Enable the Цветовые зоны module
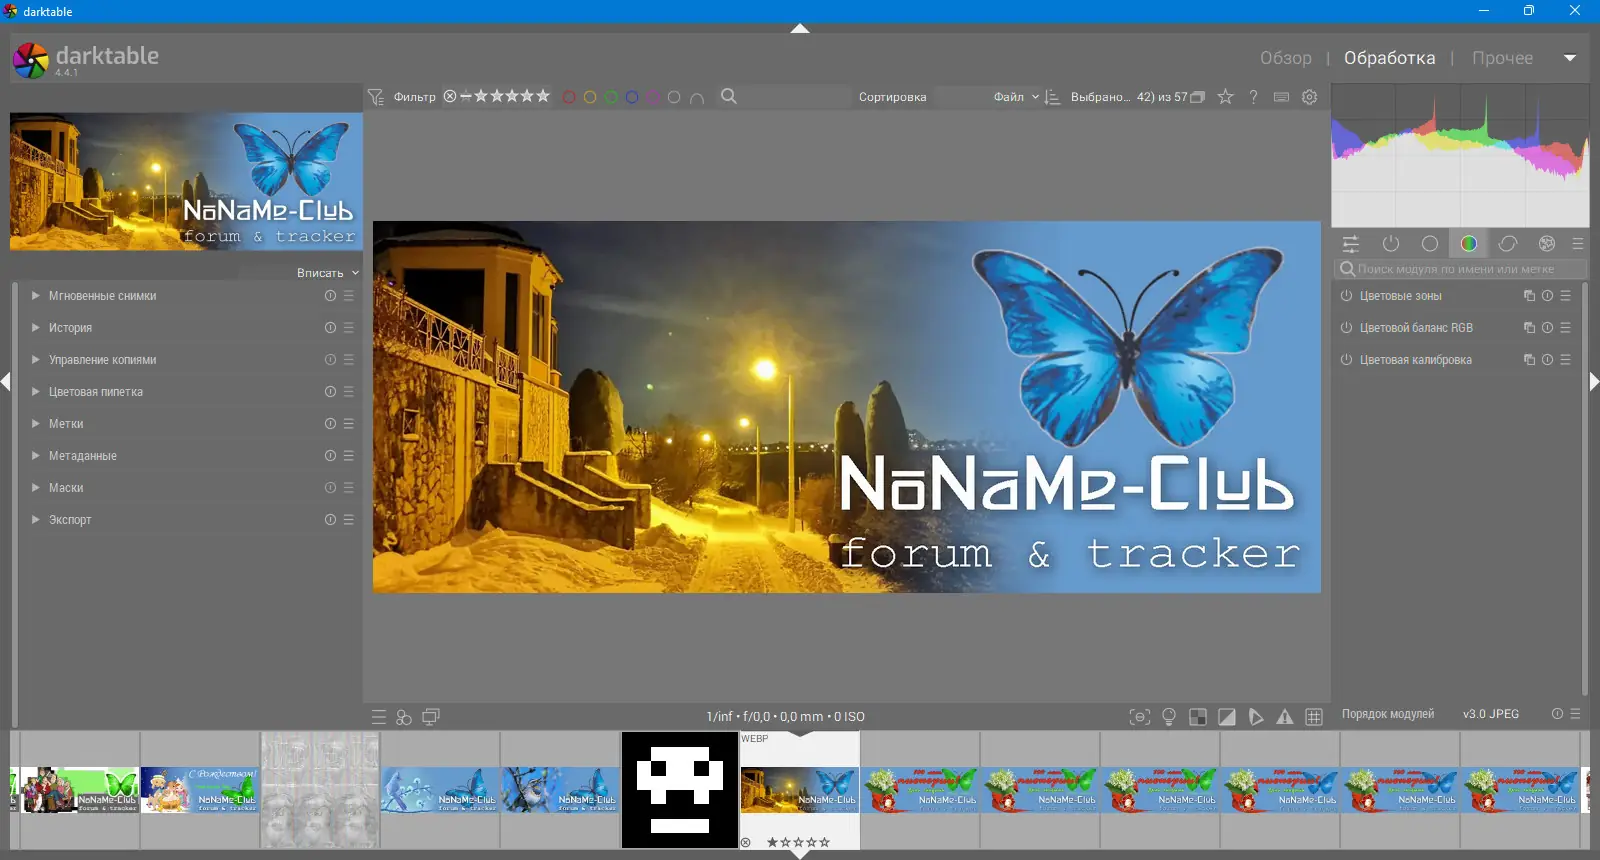 1347,296
